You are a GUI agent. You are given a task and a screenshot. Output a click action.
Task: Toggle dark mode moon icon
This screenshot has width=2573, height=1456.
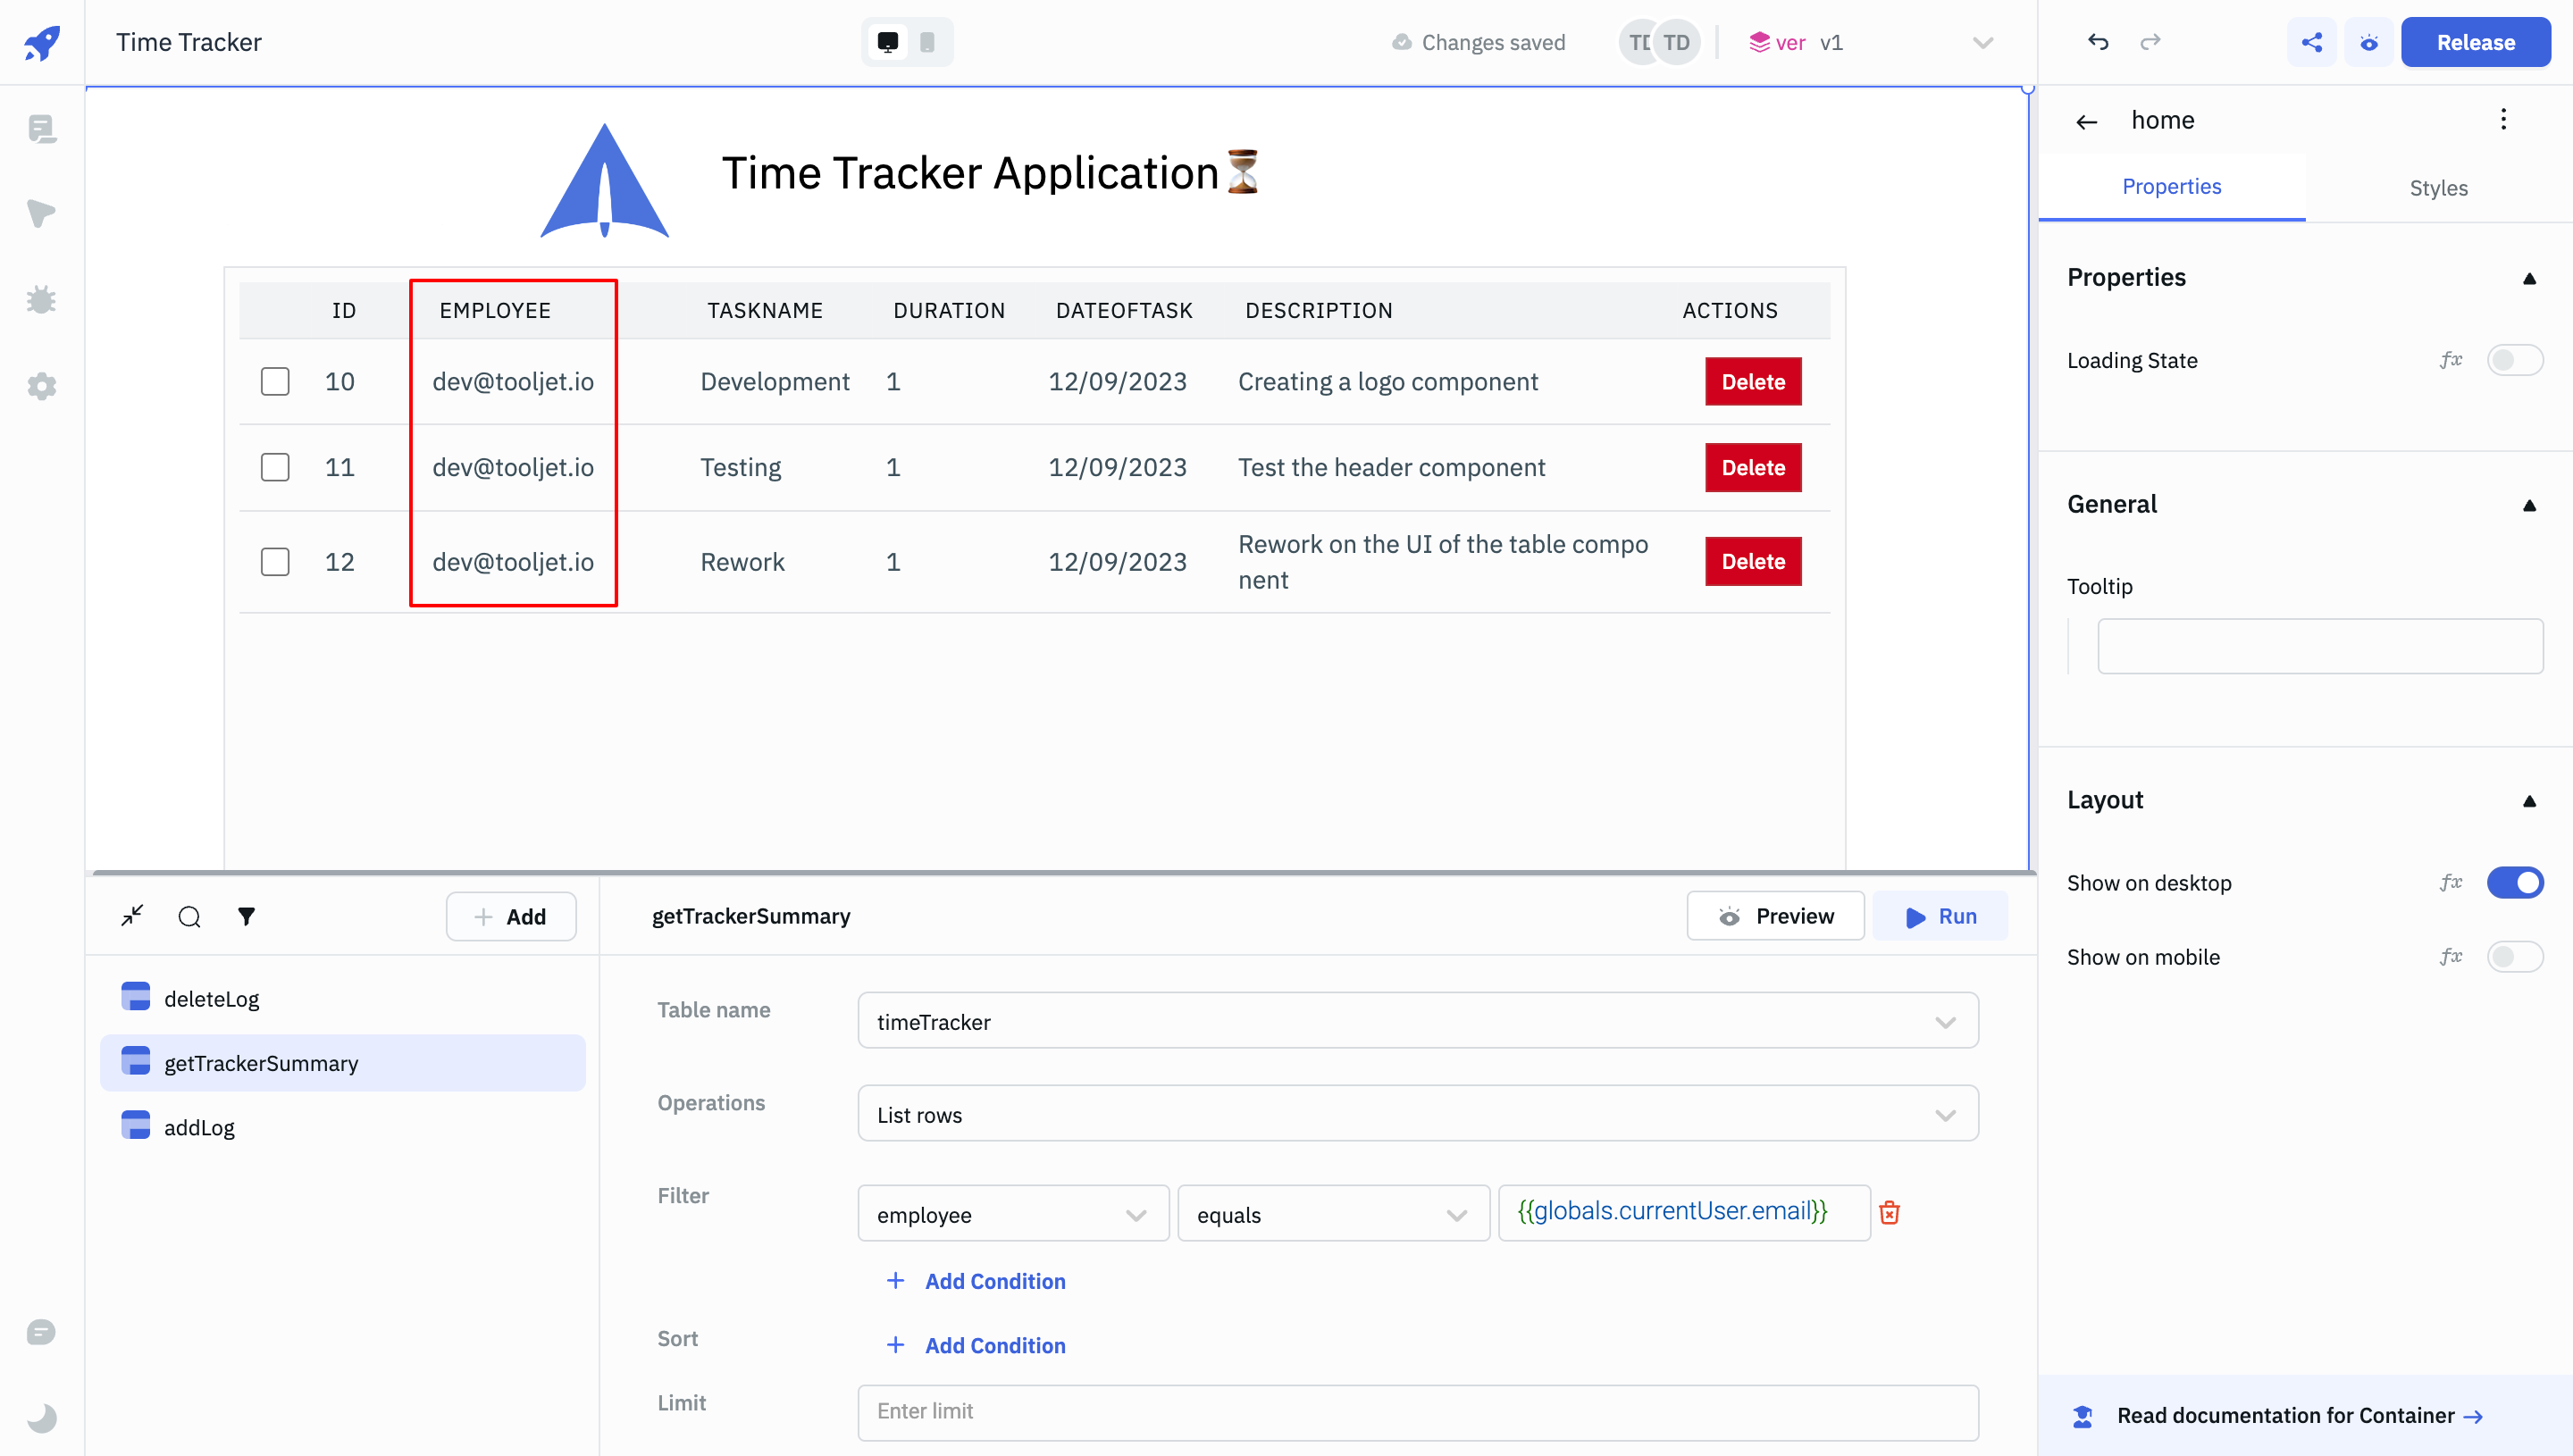[x=41, y=1417]
